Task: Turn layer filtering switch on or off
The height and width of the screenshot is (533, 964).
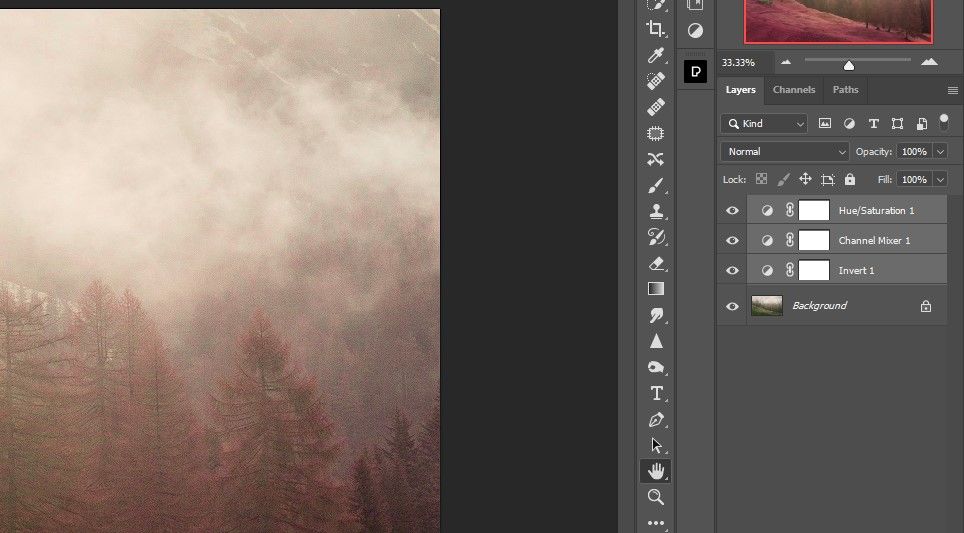Action: 944,122
